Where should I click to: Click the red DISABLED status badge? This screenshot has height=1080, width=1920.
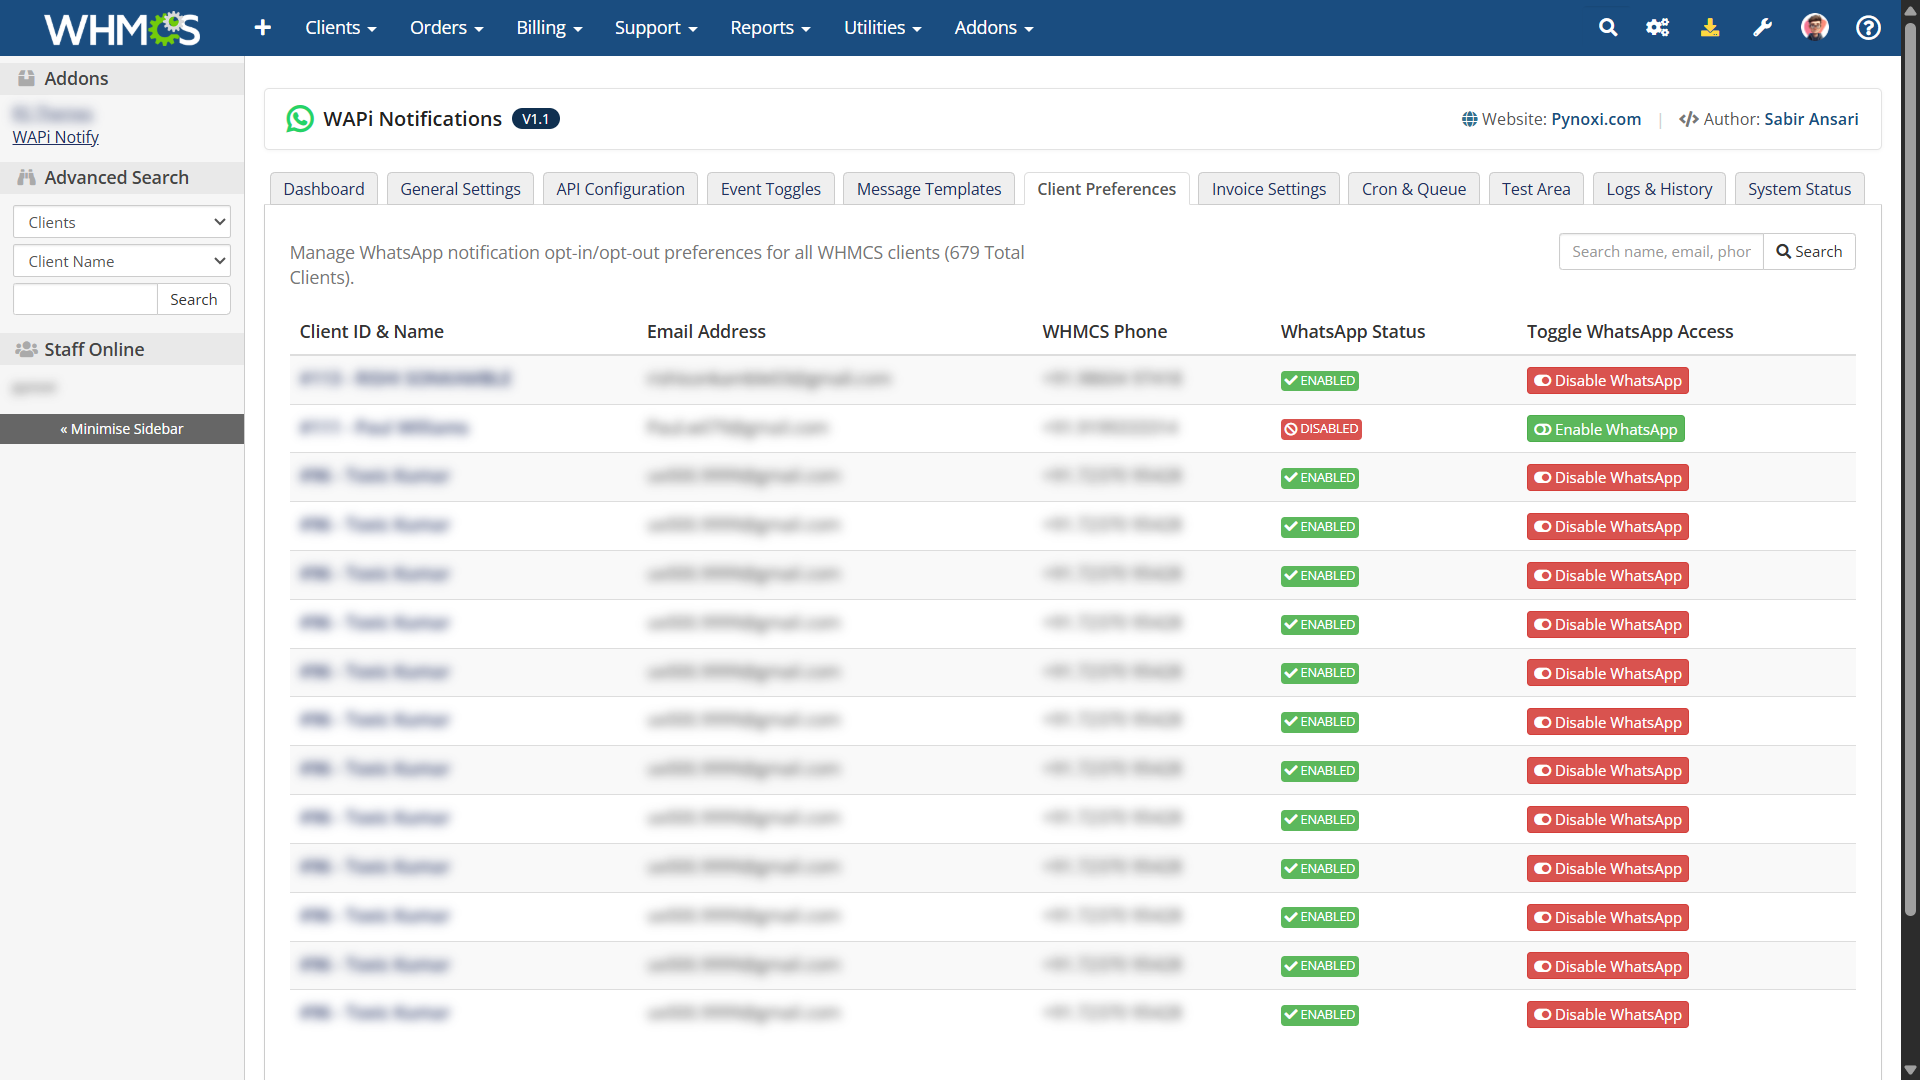(x=1321, y=429)
